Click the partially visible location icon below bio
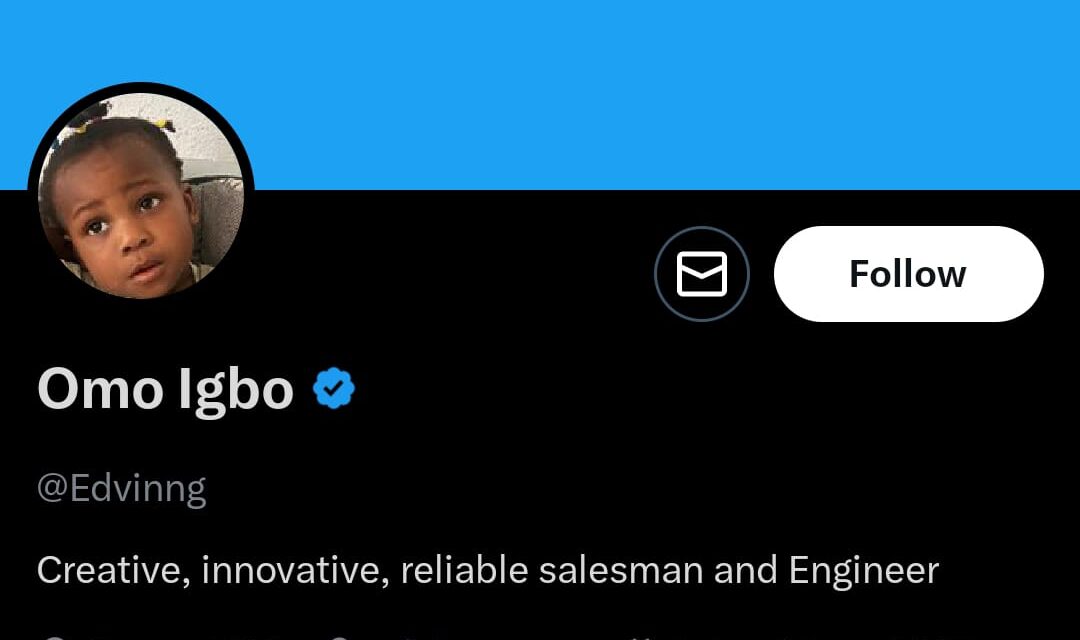 click(x=56, y=636)
